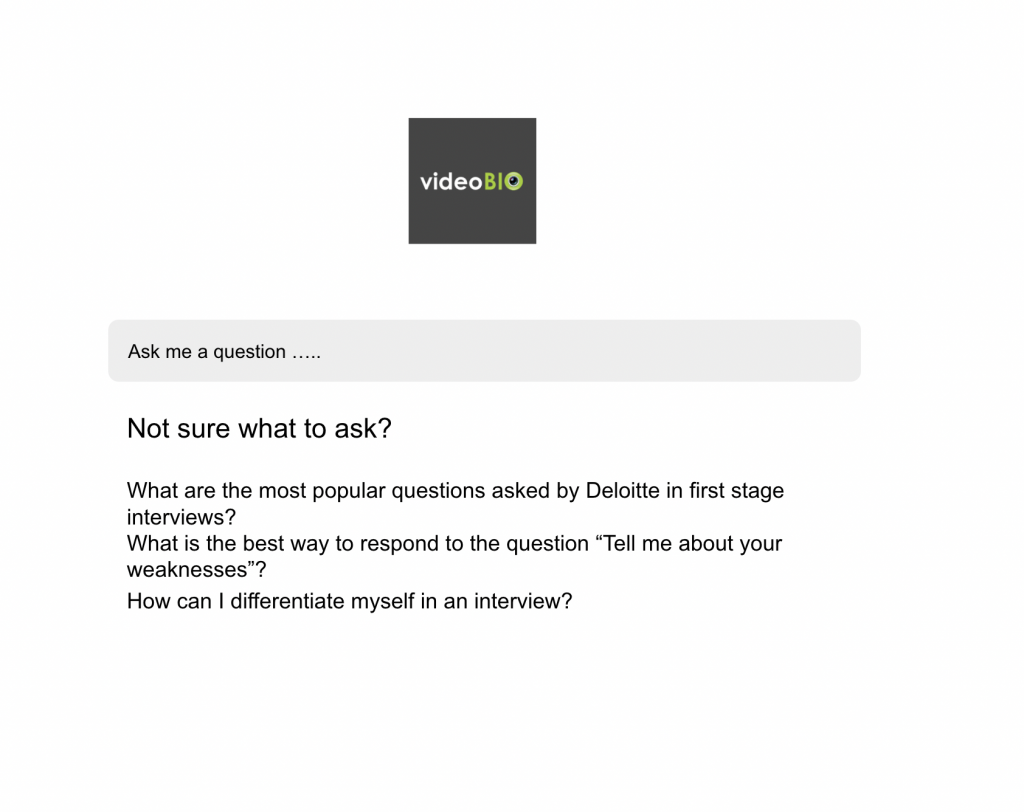Viewport: 1024px width, 812px height.
Task: Click the videoBIO logo tile
Action: tap(472, 181)
